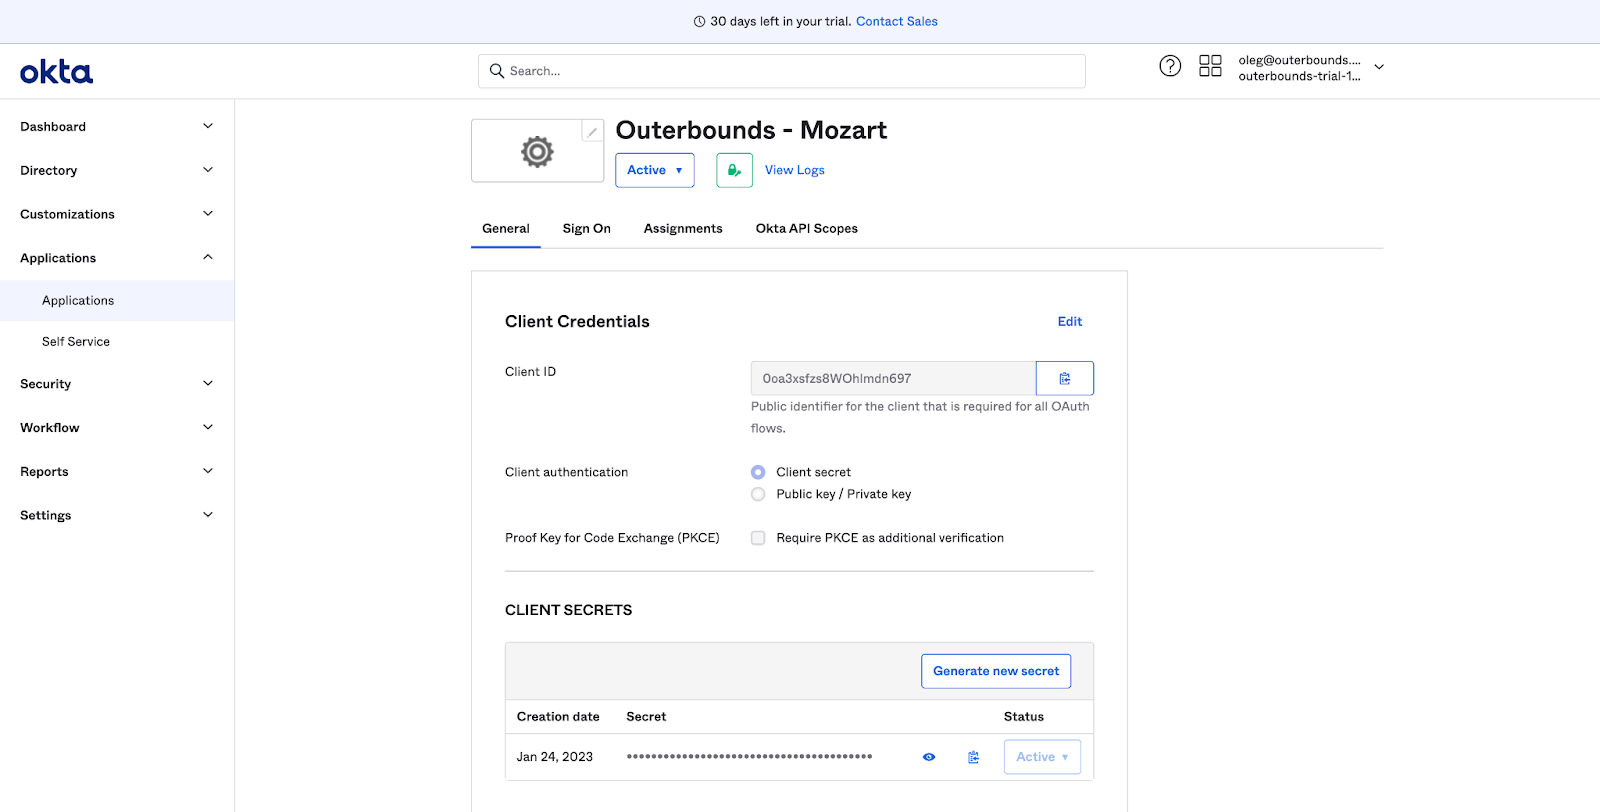The width and height of the screenshot is (1600, 812).
Task: Expand the Dashboard menu
Action: point(117,127)
